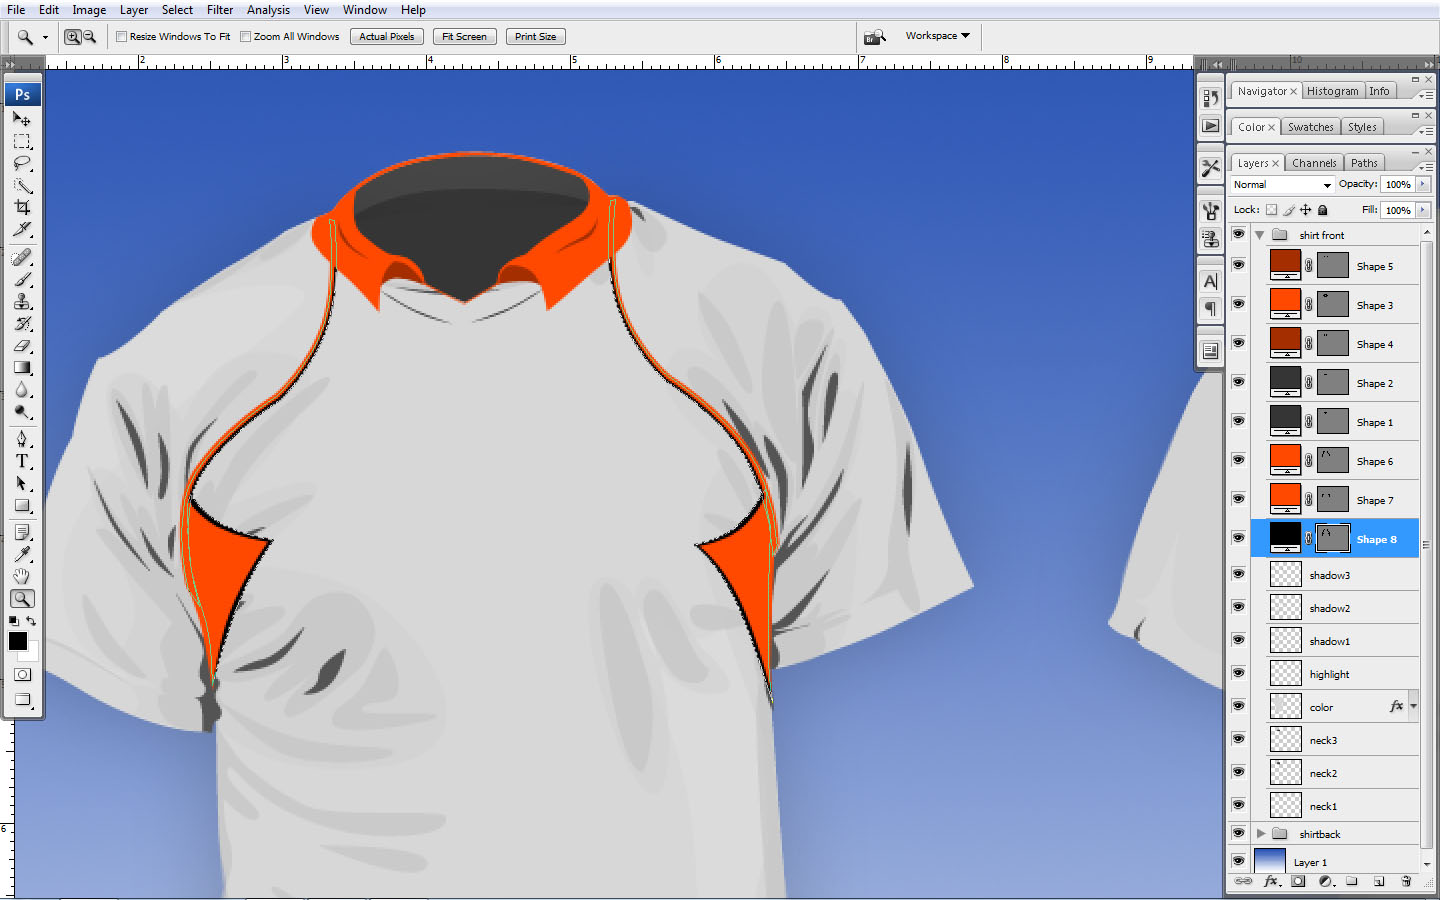
Task: Open the blending mode dropdown showing Normal
Action: pos(1281,184)
